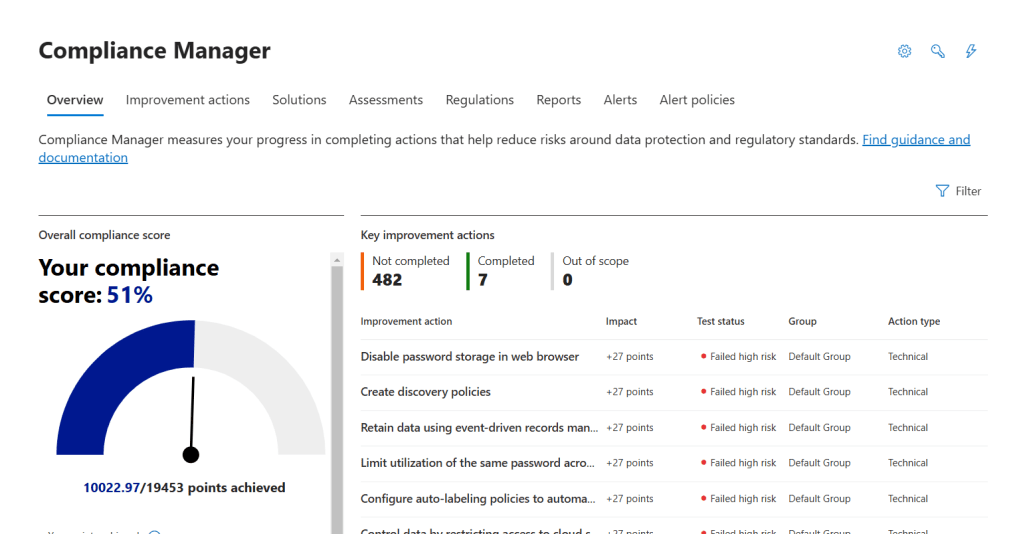1023x534 pixels.
Task: Sort by the Test status column header
Action: point(720,322)
